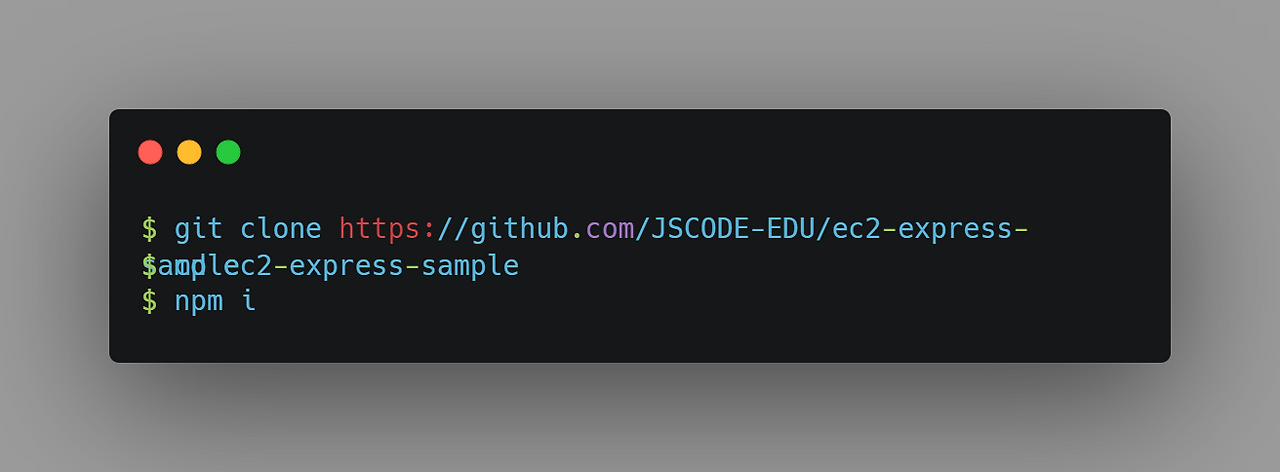The image size is (1280, 472).
Task: Click "//github" in the repository URL
Action: pyautogui.click(x=504, y=230)
